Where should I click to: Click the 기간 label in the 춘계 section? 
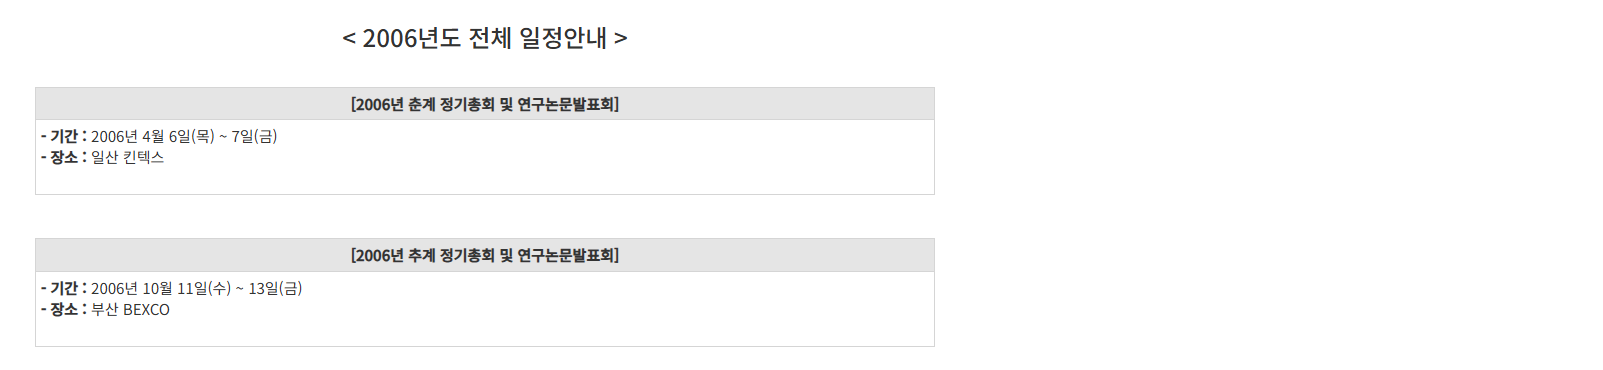[64, 136]
